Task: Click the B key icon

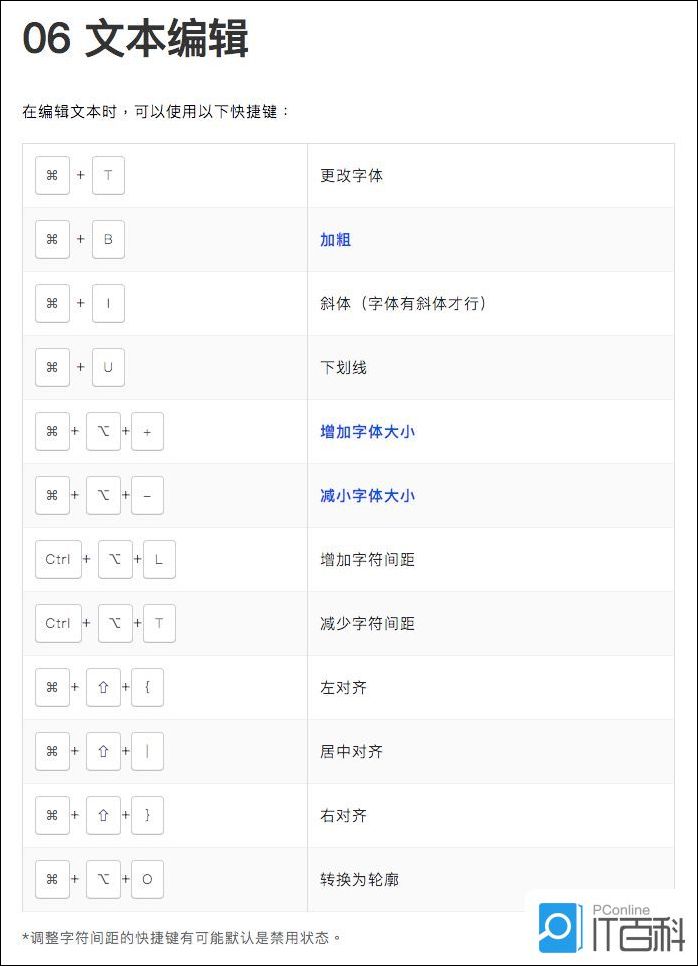Action: coord(108,240)
